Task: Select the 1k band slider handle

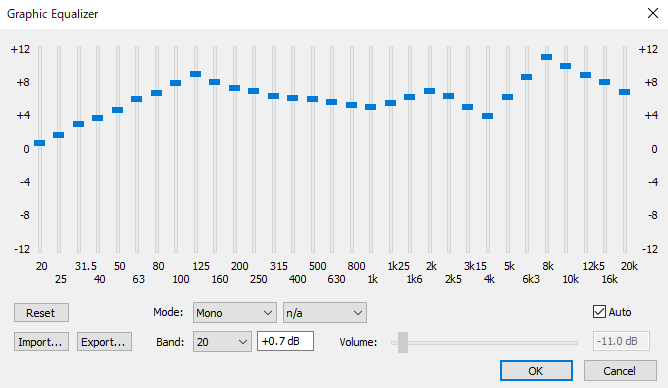Action: point(371,107)
